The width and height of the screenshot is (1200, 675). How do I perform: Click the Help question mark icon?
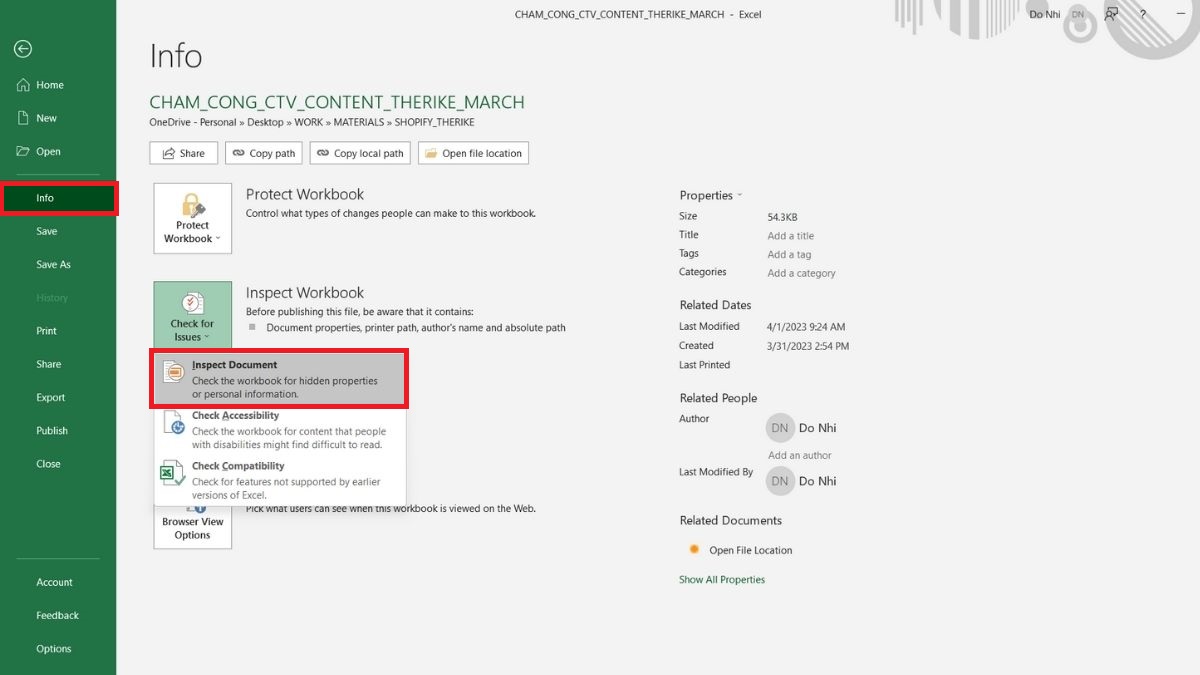[x=1143, y=14]
